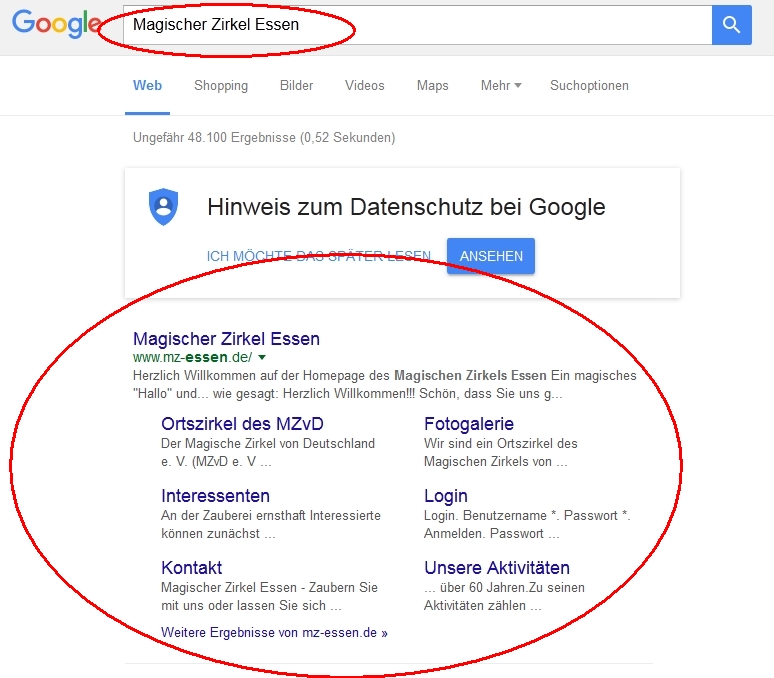The width and height of the screenshot is (774, 678).
Task: Click the www.mz-essen.de green URL
Action: click(x=193, y=357)
